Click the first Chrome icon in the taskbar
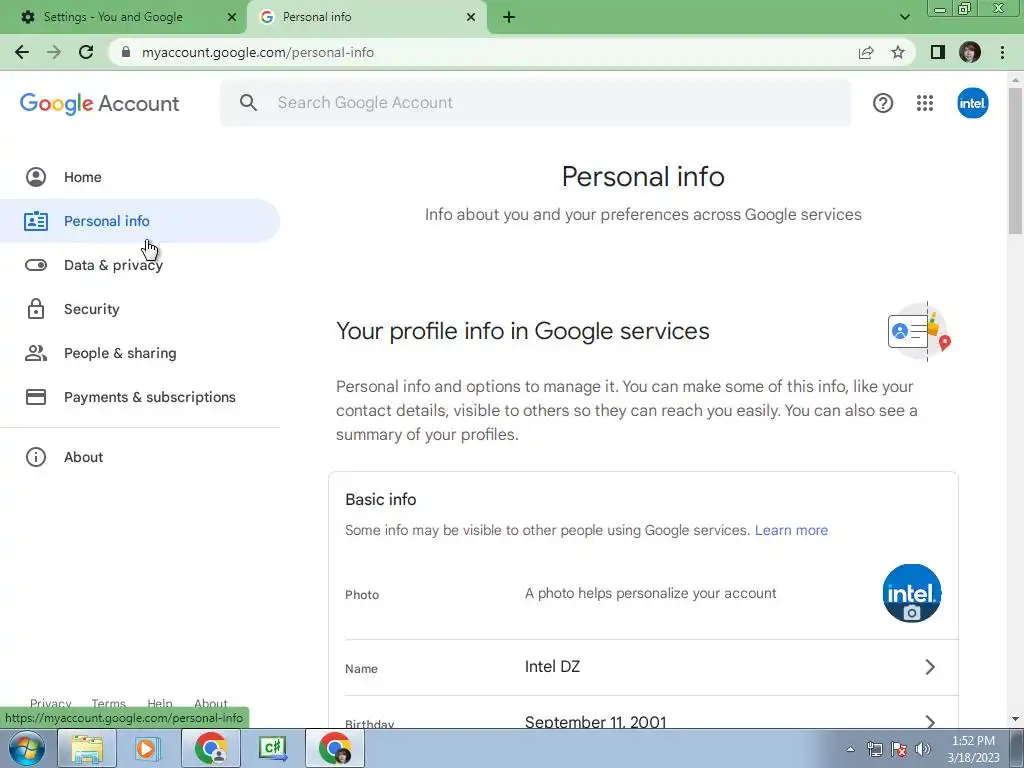Image resolution: width=1024 pixels, height=768 pixels. pyautogui.click(x=210, y=748)
